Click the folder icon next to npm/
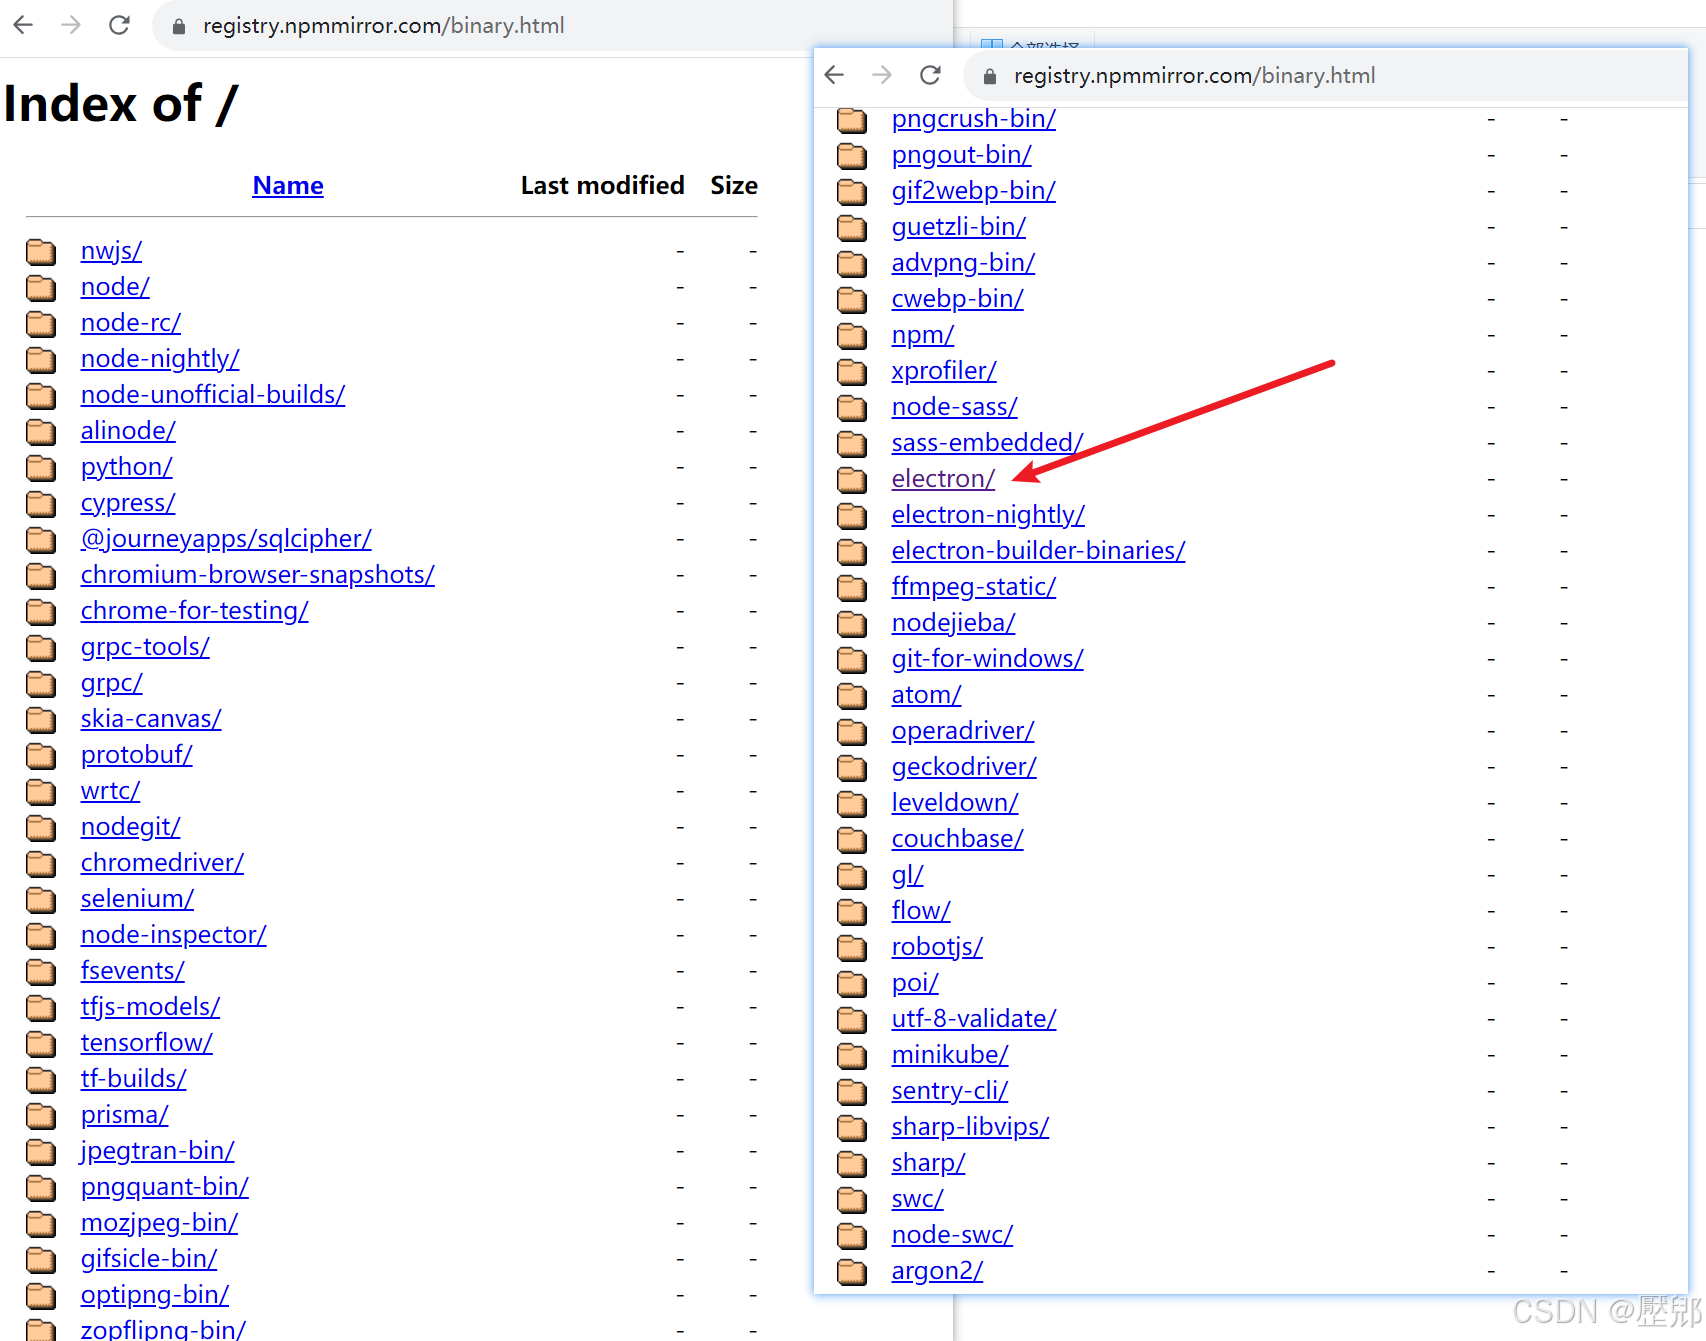Viewport: 1706px width, 1341px height. [852, 335]
